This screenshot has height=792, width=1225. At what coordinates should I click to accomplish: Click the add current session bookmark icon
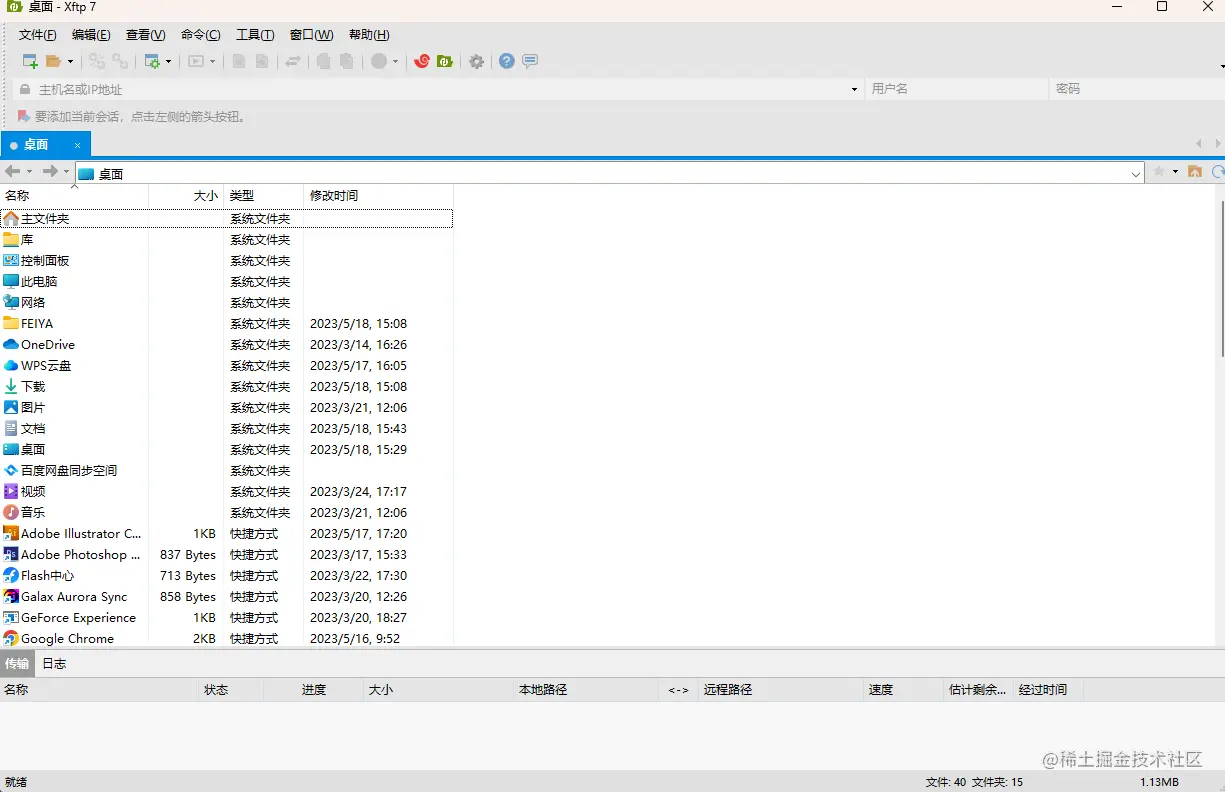(x=23, y=116)
